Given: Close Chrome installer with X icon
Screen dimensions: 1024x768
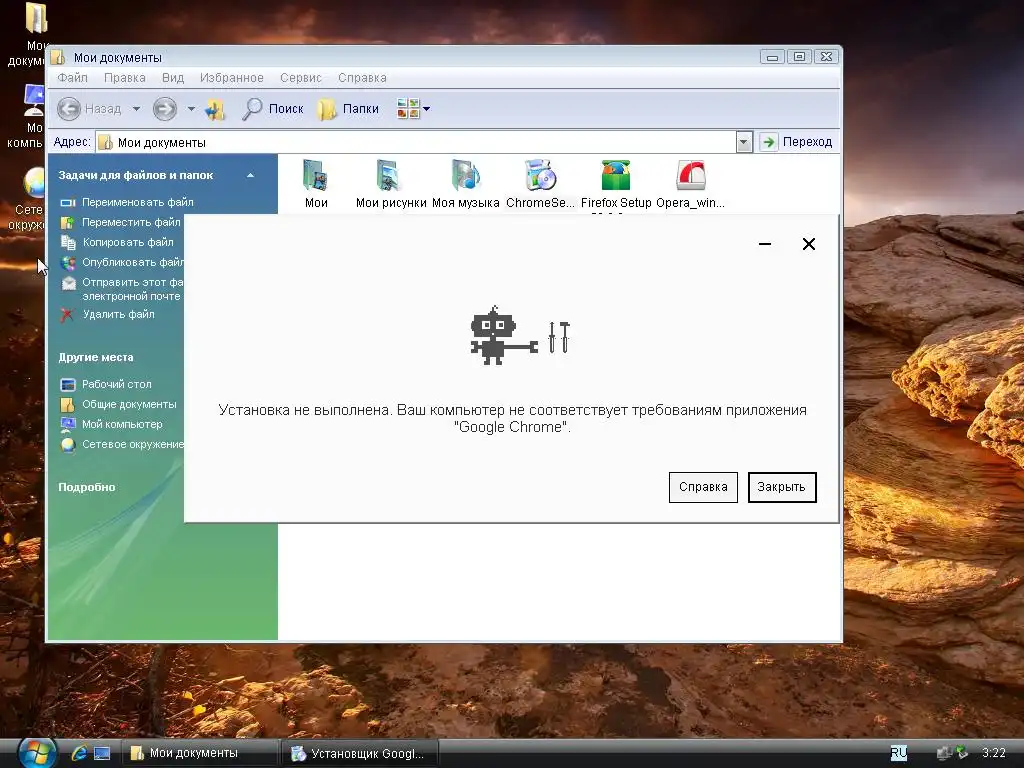Looking at the screenshot, I should click(x=808, y=244).
